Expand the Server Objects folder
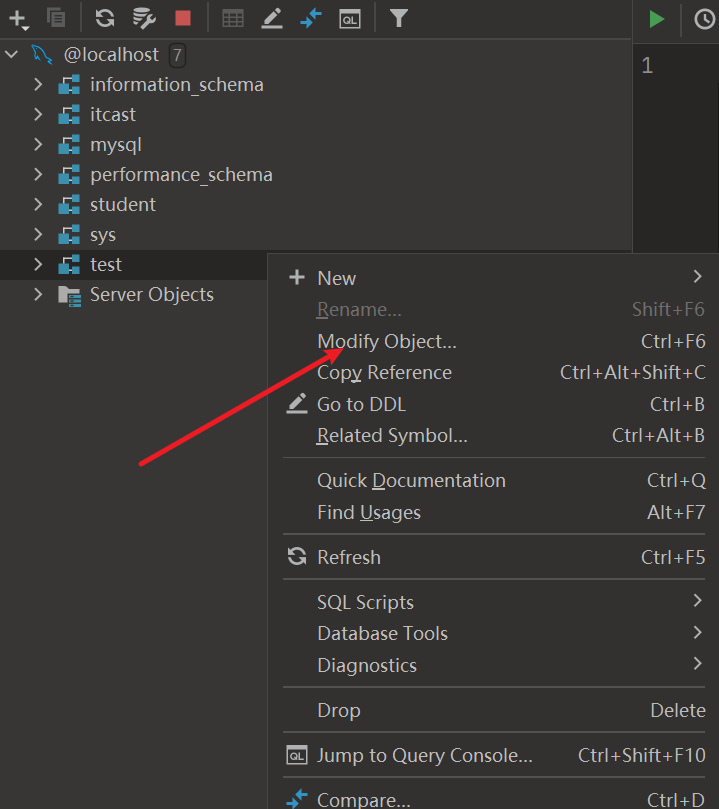Viewport: 719px width, 809px height. (x=38, y=295)
